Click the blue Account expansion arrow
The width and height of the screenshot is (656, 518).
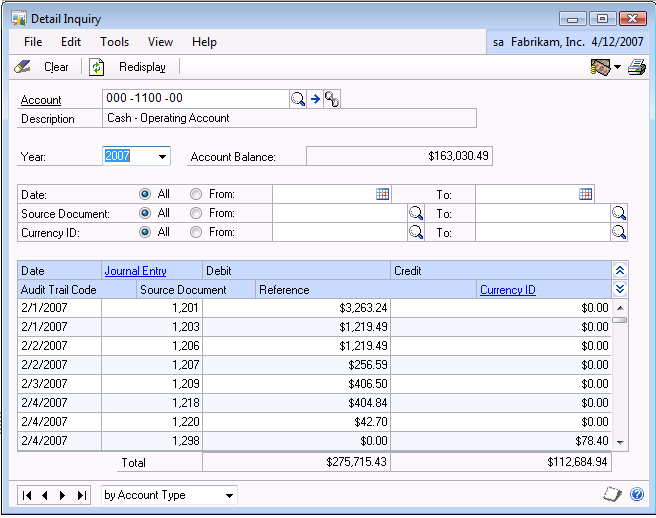(x=315, y=99)
